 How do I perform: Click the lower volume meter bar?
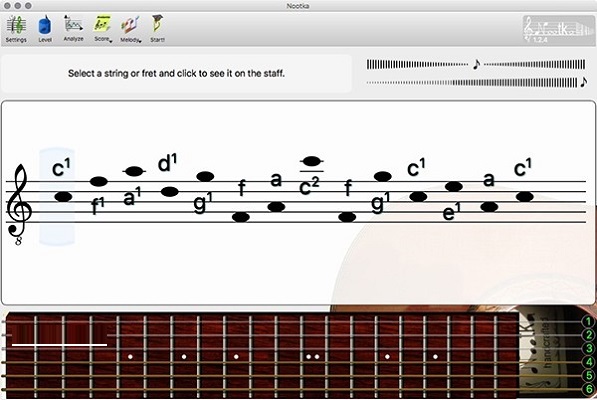point(472,83)
